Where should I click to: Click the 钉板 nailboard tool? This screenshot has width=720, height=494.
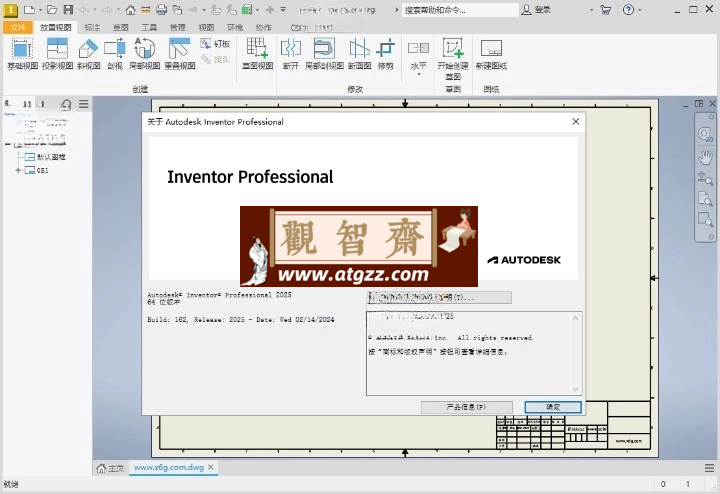(215, 44)
